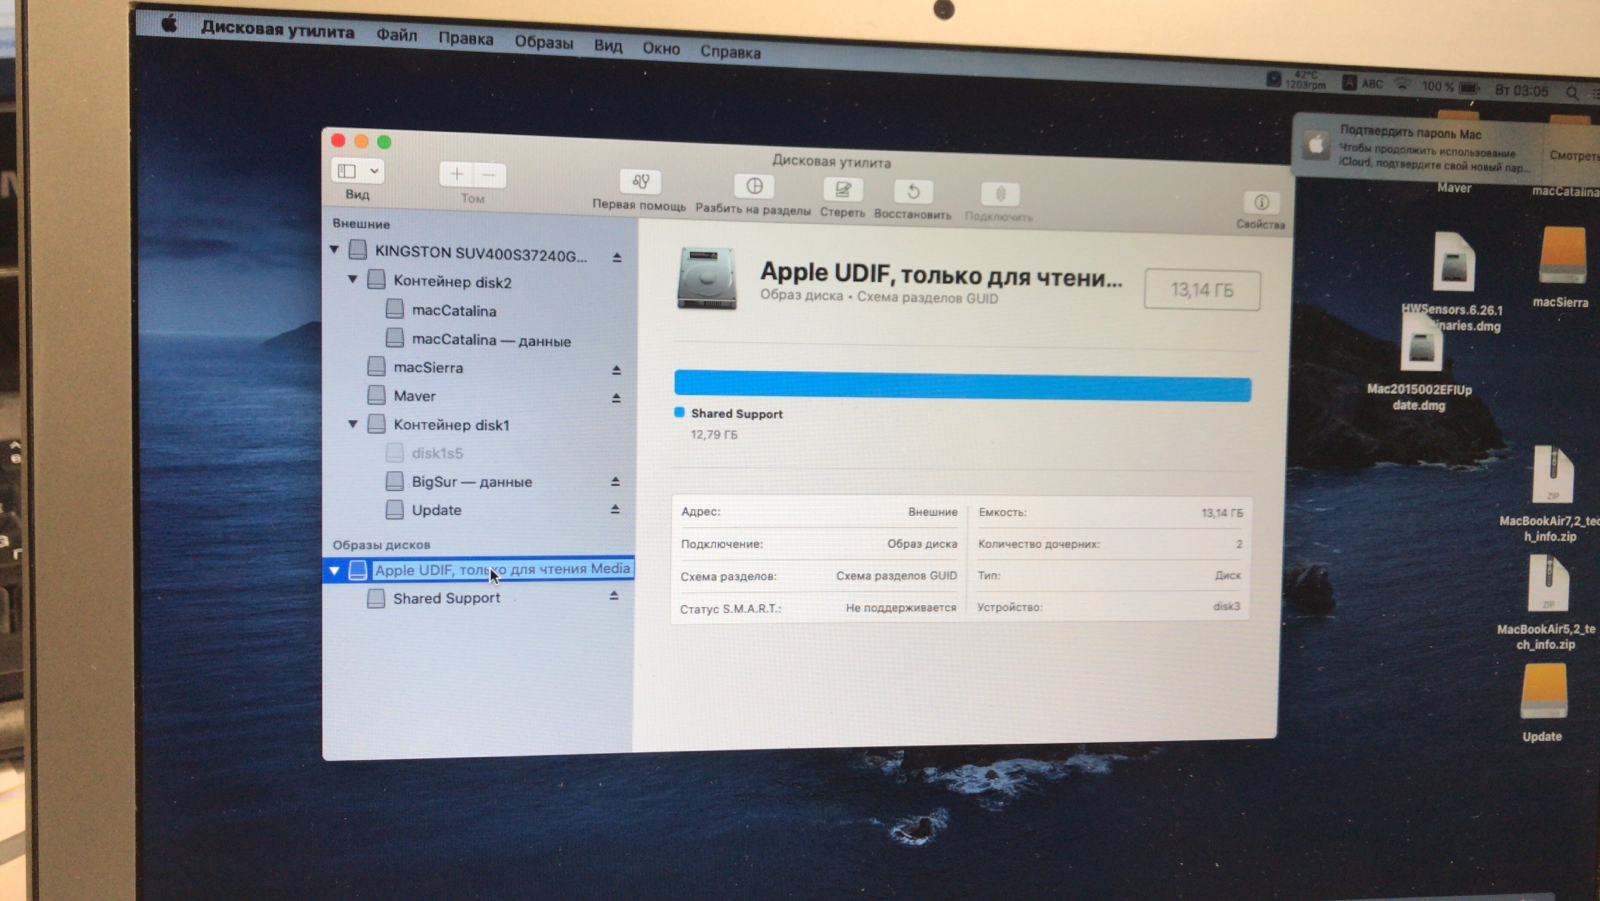This screenshot has width=1600, height=901.
Task: Click Статус S.M.A.R.T. value Не поддерживается
Action: pos(900,607)
